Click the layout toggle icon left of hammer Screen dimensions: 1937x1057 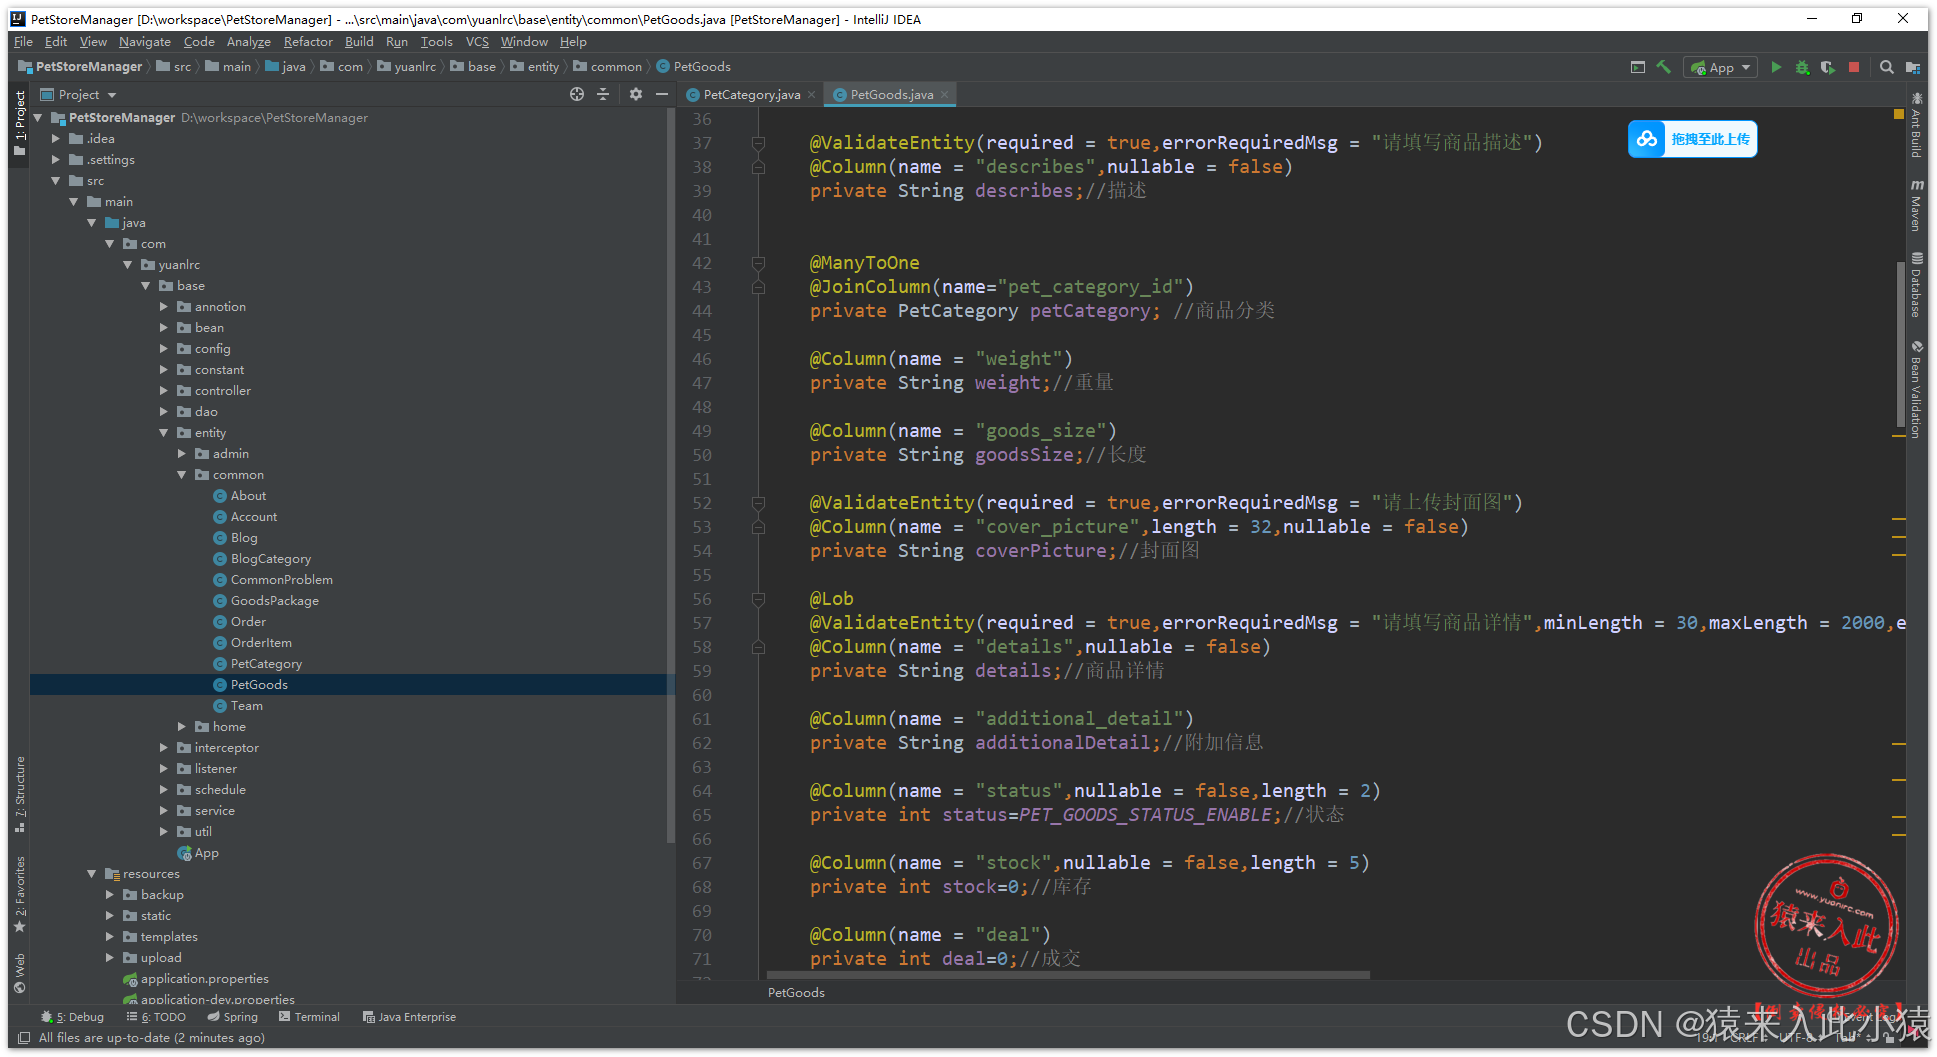click(1638, 67)
